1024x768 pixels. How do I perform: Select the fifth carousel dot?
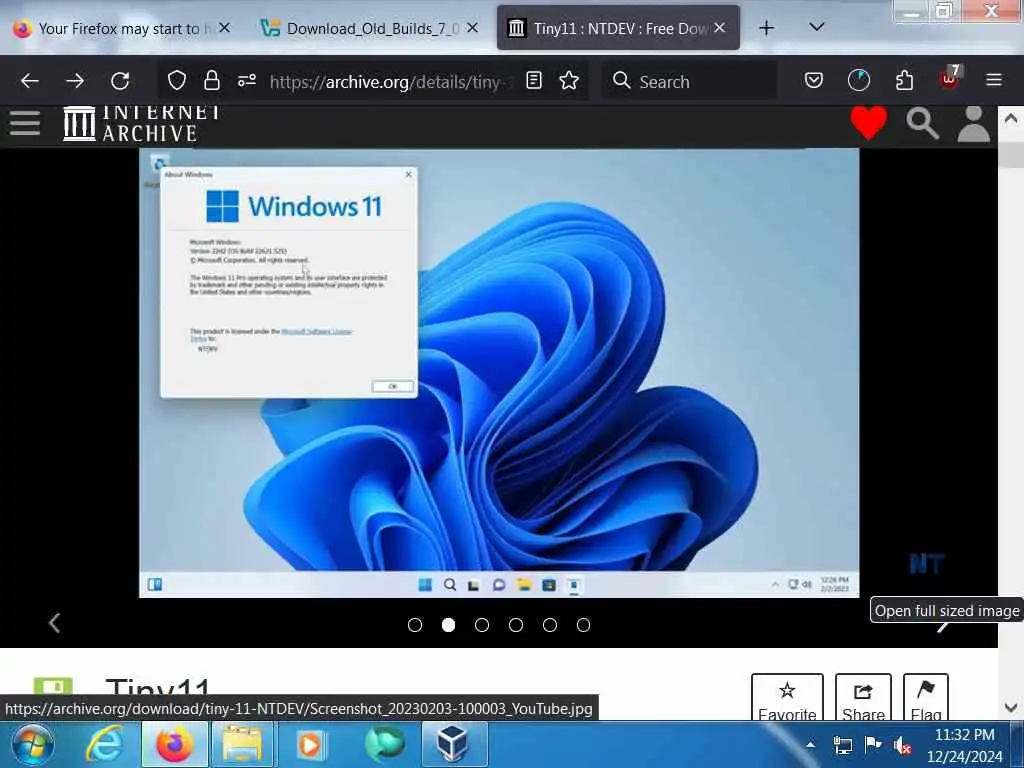click(x=550, y=625)
